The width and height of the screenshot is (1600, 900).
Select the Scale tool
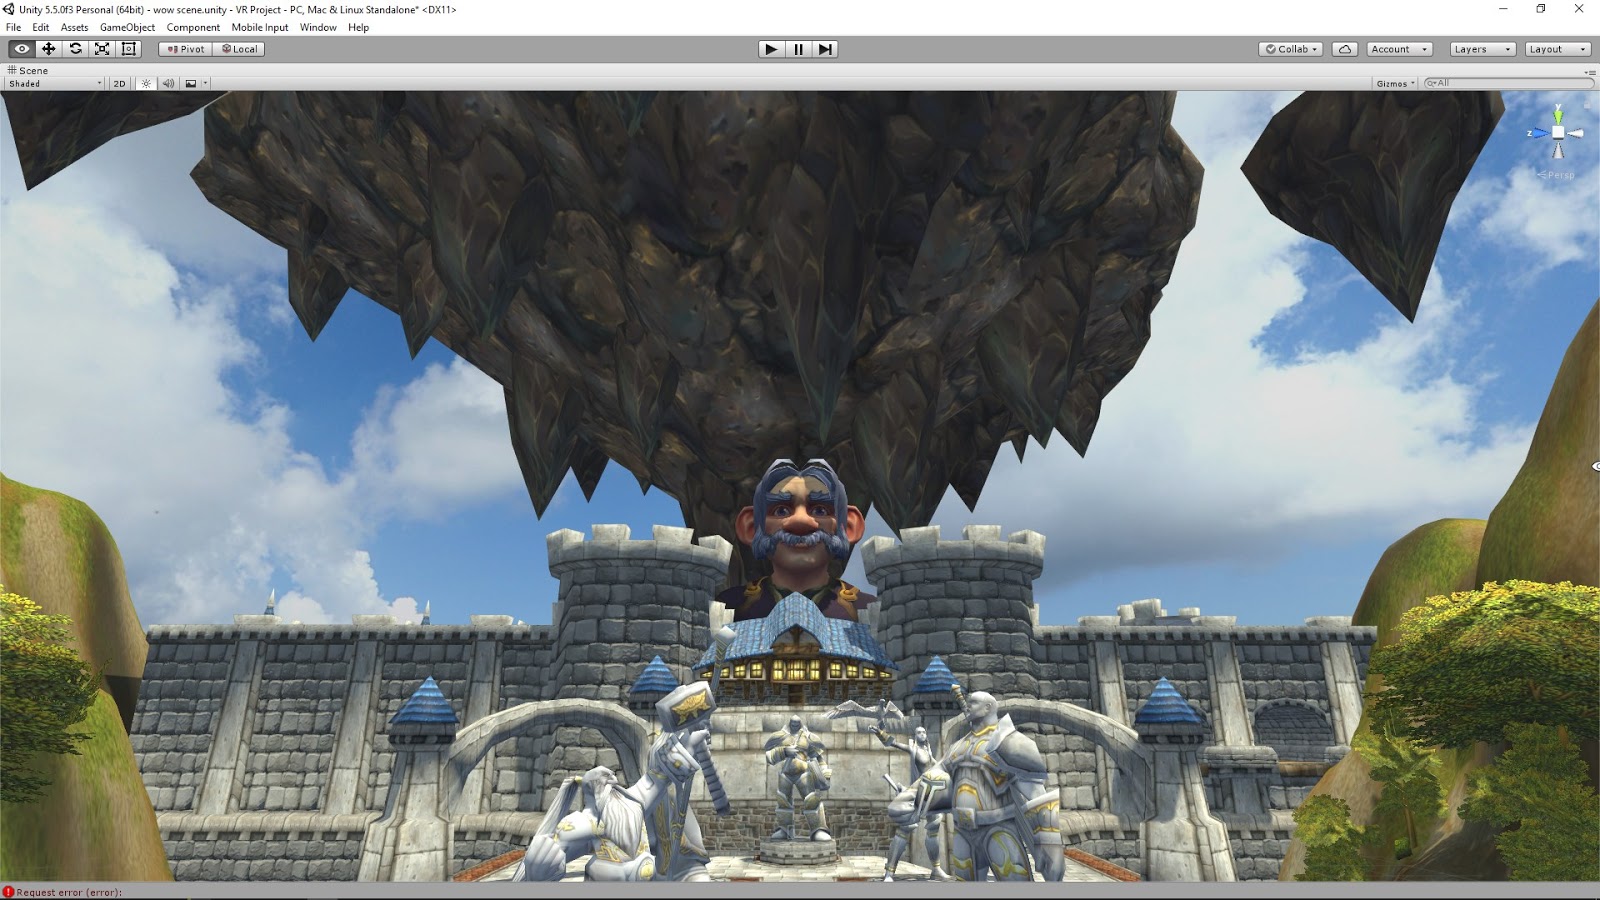click(x=102, y=49)
